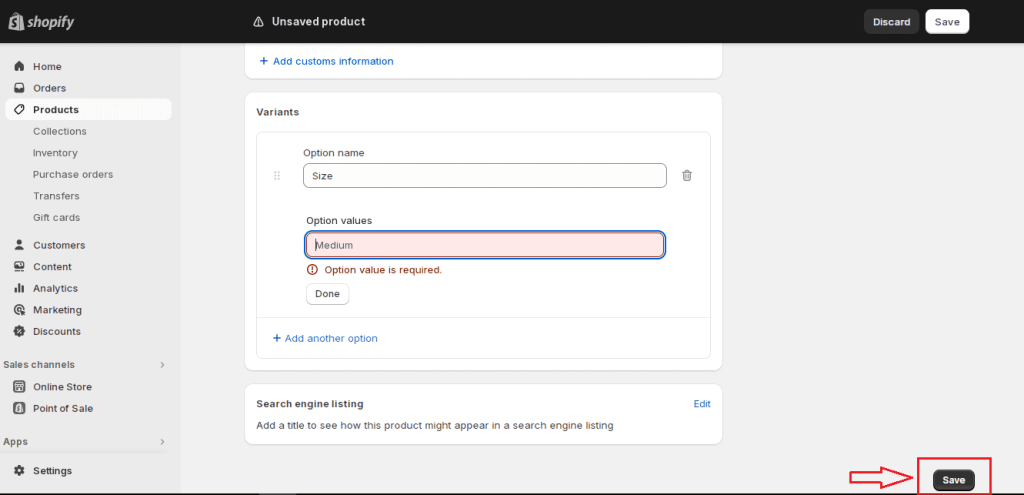Focus the Option name field with Size

click(x=485, y=175)
